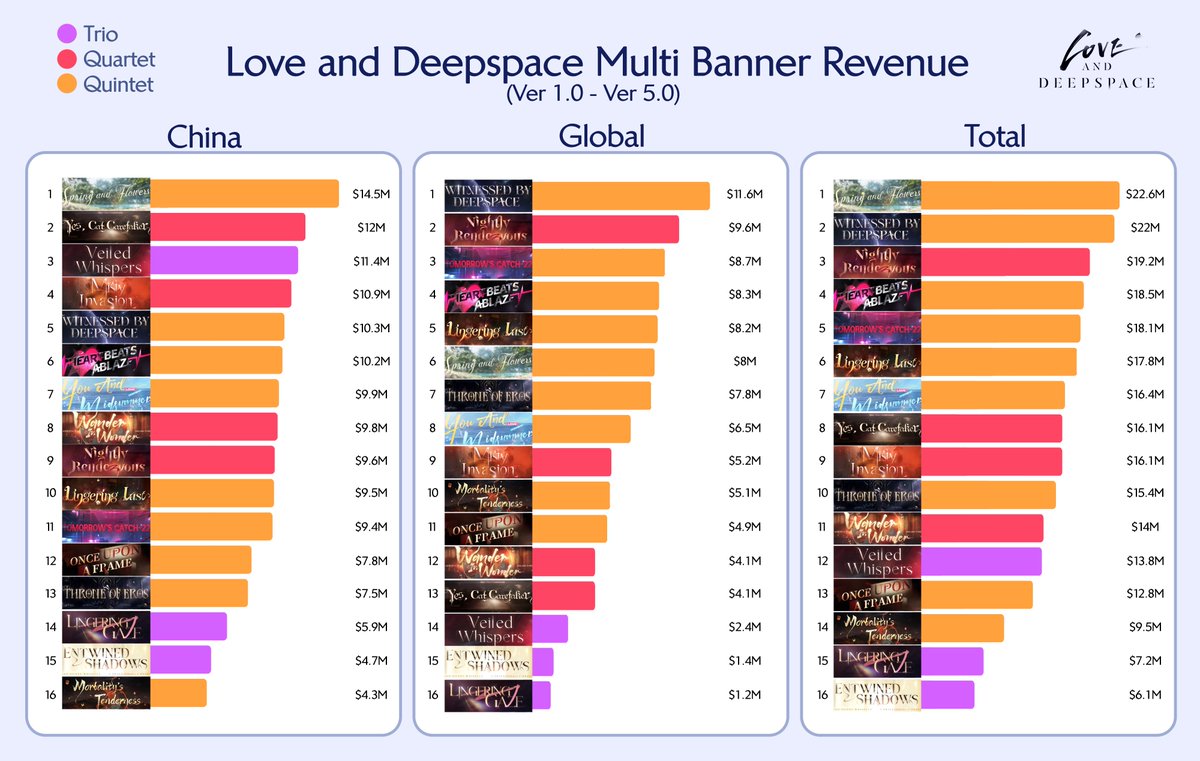This screenshot has height=761, width=1200.
Task: Click the red Quartet legend dot
Action: 69,59
